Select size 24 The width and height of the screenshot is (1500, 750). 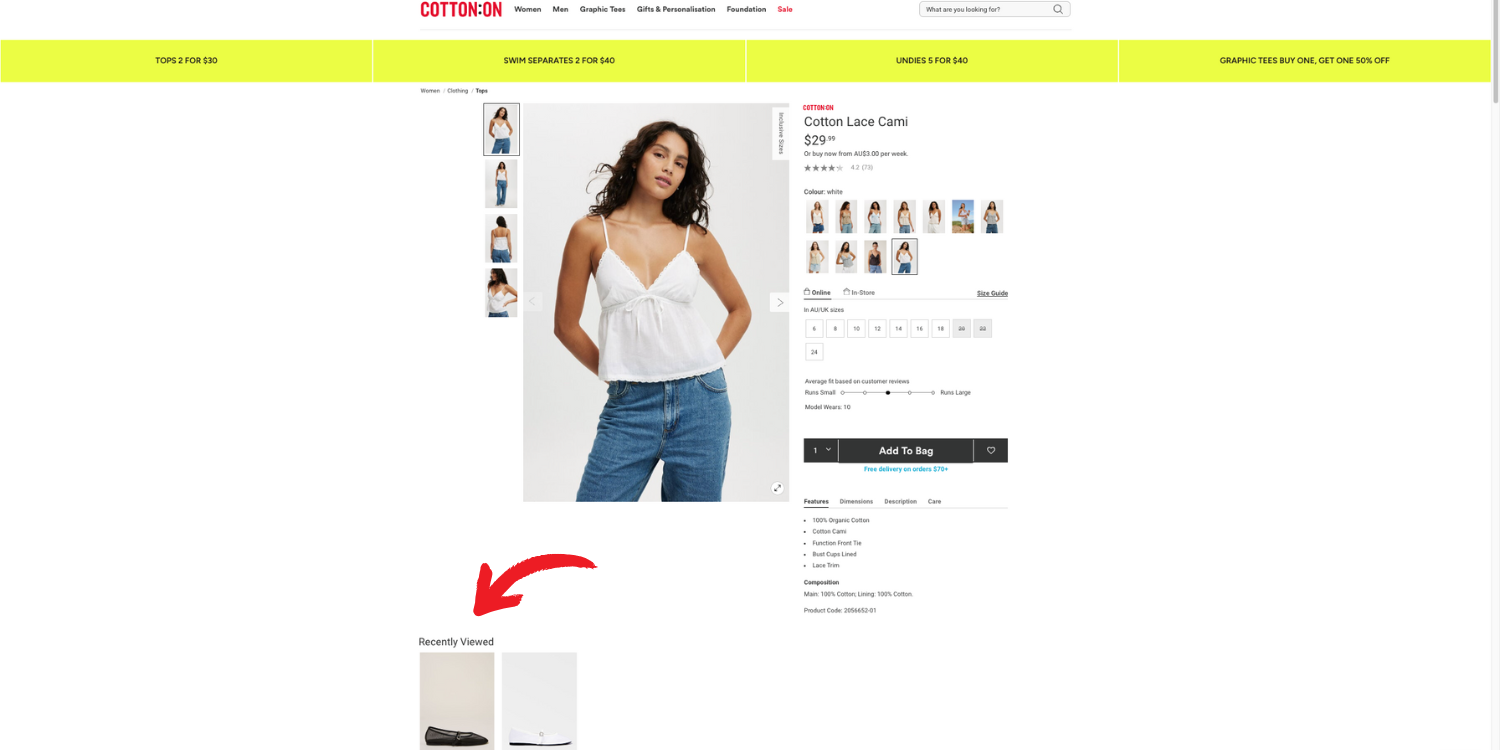[814, 352]
